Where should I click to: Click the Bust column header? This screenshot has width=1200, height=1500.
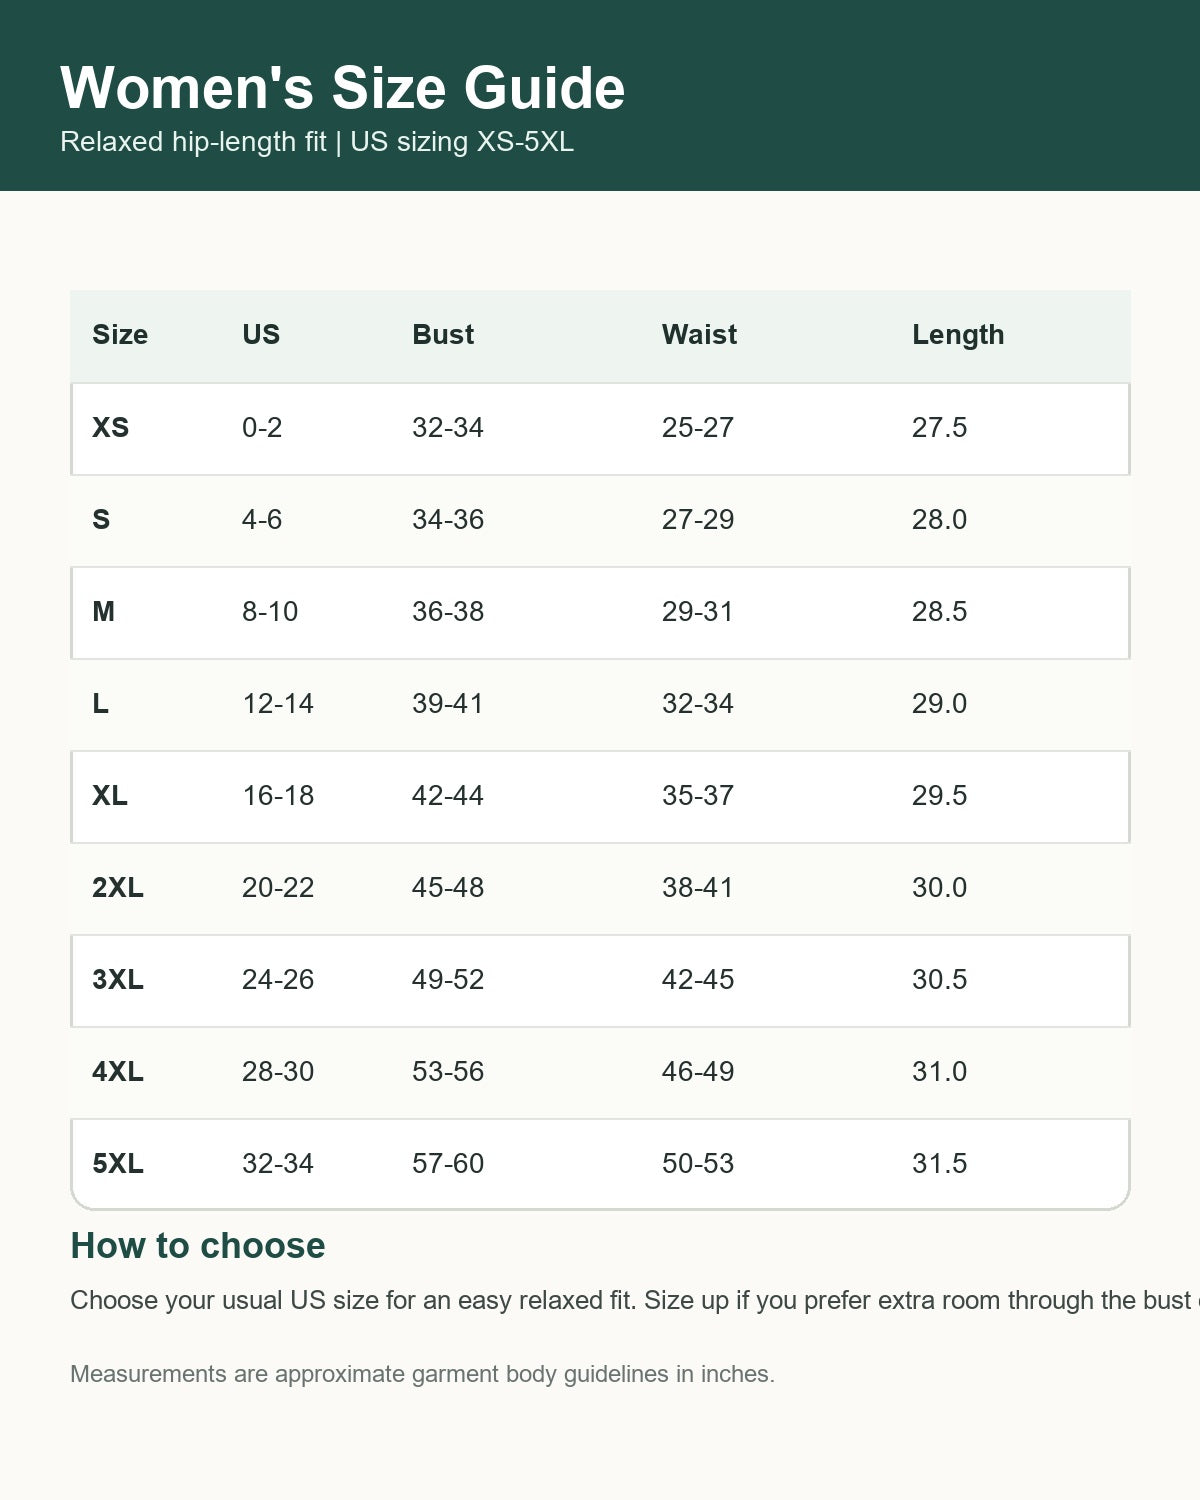click(x=443, y=335)
